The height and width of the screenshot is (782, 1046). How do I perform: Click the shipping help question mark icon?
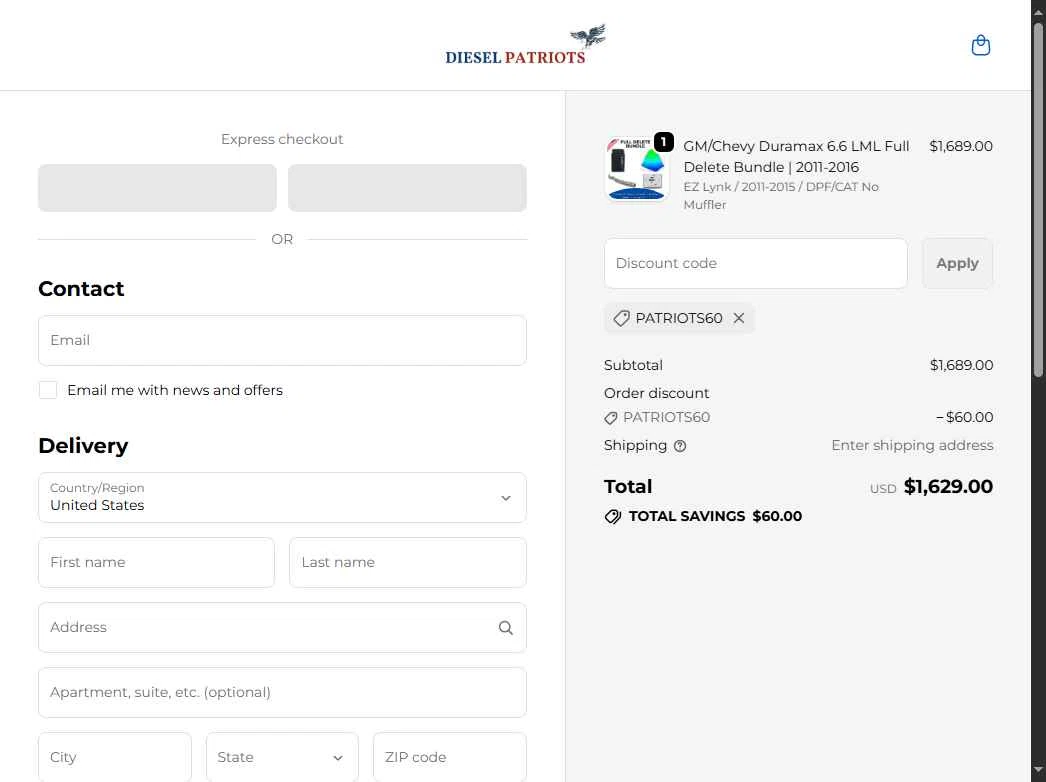point(680,446)
